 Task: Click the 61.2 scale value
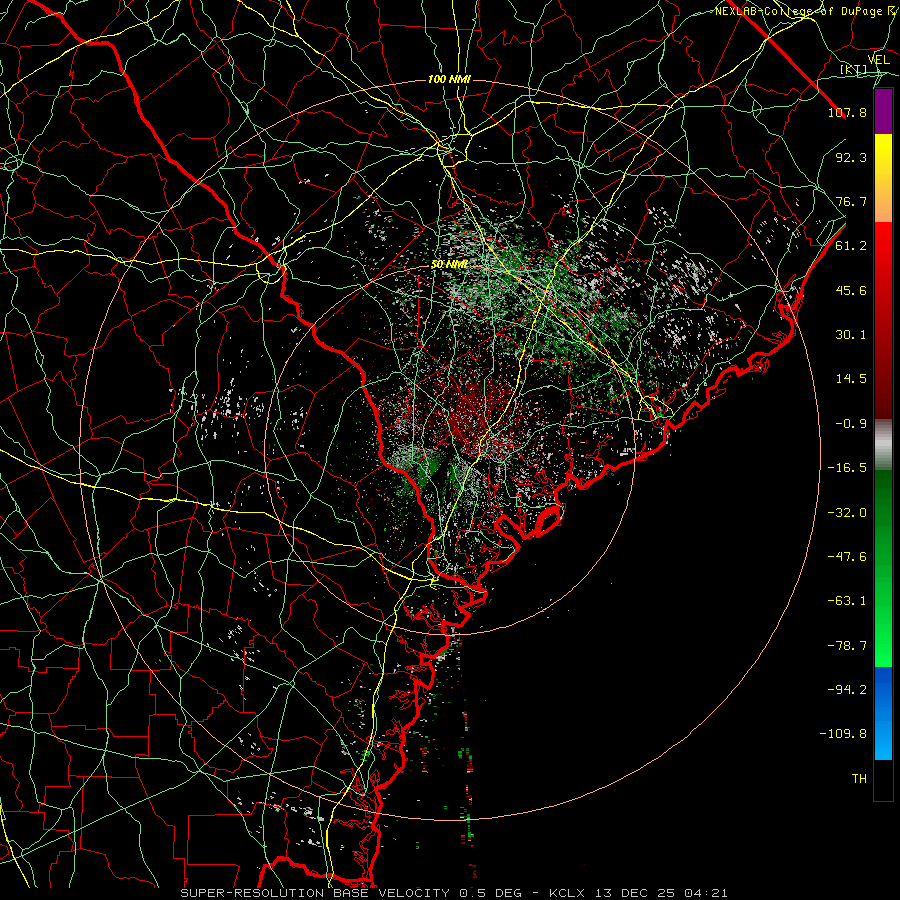(x=851, y=246)
